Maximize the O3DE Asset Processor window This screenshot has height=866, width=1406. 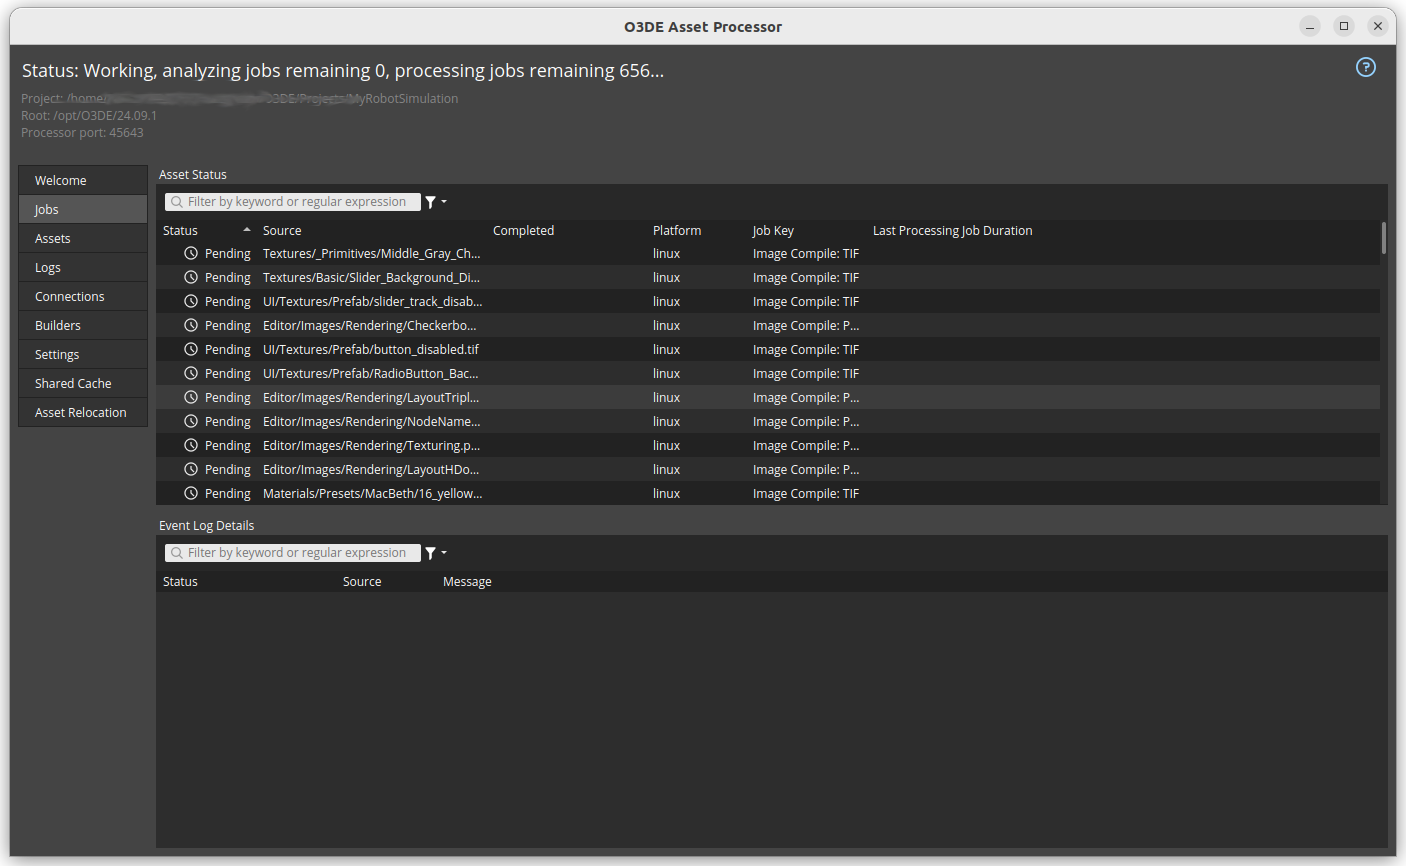[1344, 26]
